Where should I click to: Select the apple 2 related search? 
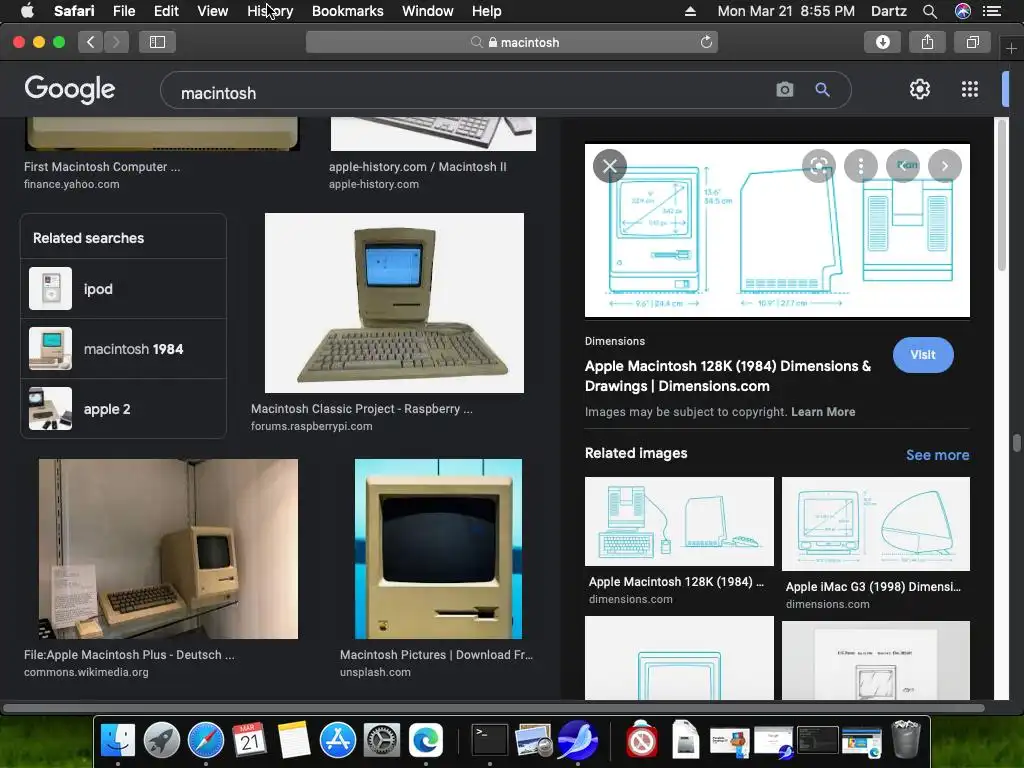[124, 409]
